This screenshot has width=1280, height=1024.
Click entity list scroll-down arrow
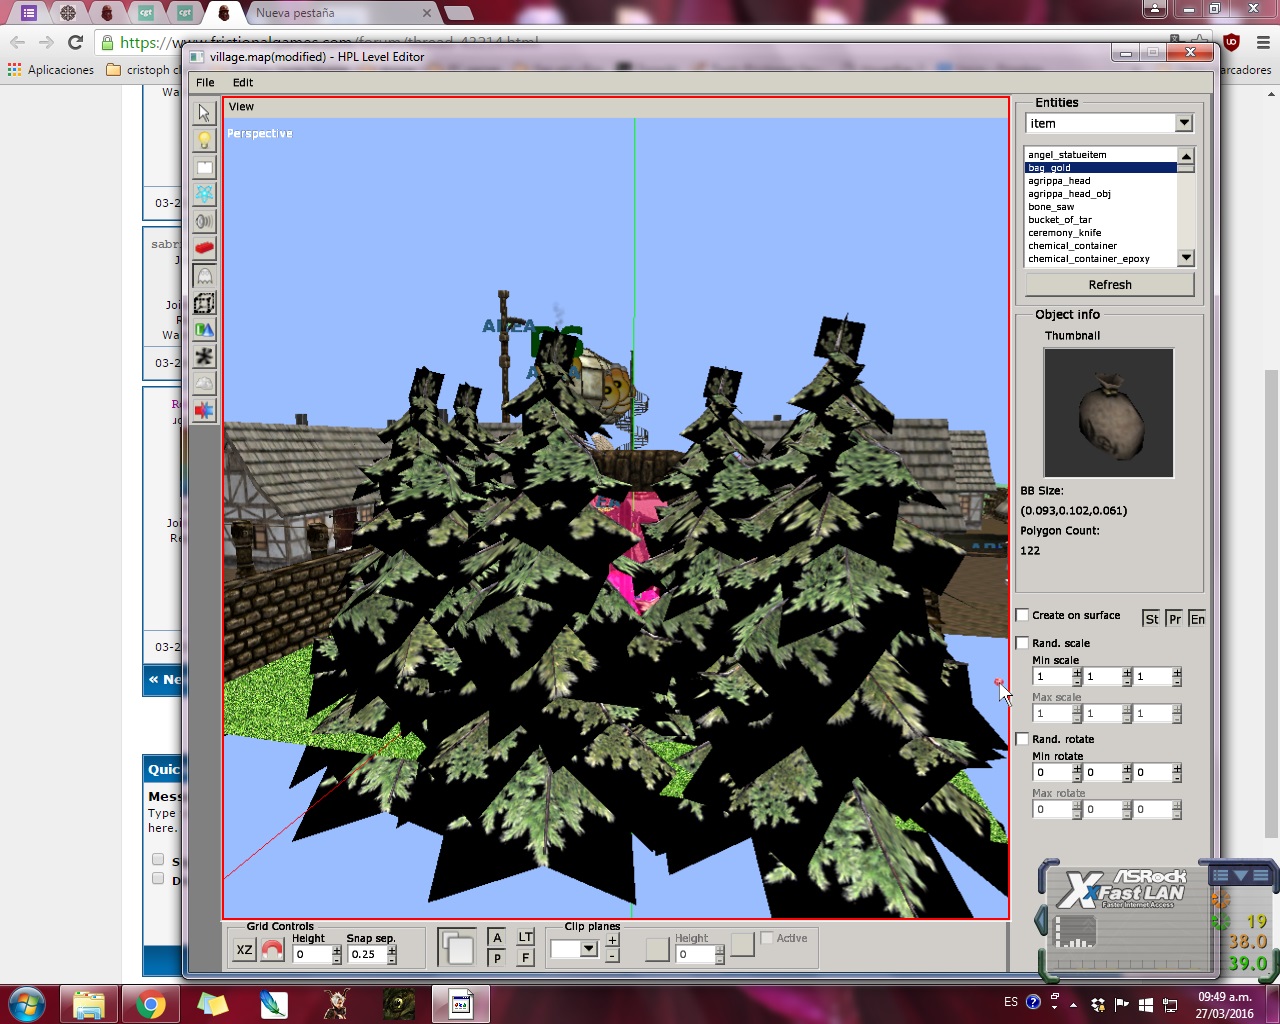pos(1186,258)
